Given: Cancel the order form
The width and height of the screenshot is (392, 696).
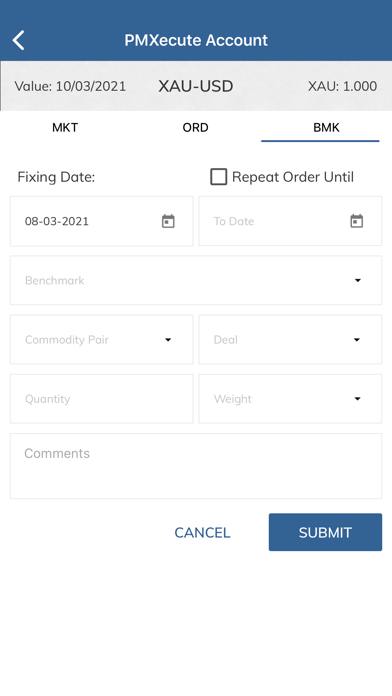Looking at the screenshot, I should tap(202, 532).
